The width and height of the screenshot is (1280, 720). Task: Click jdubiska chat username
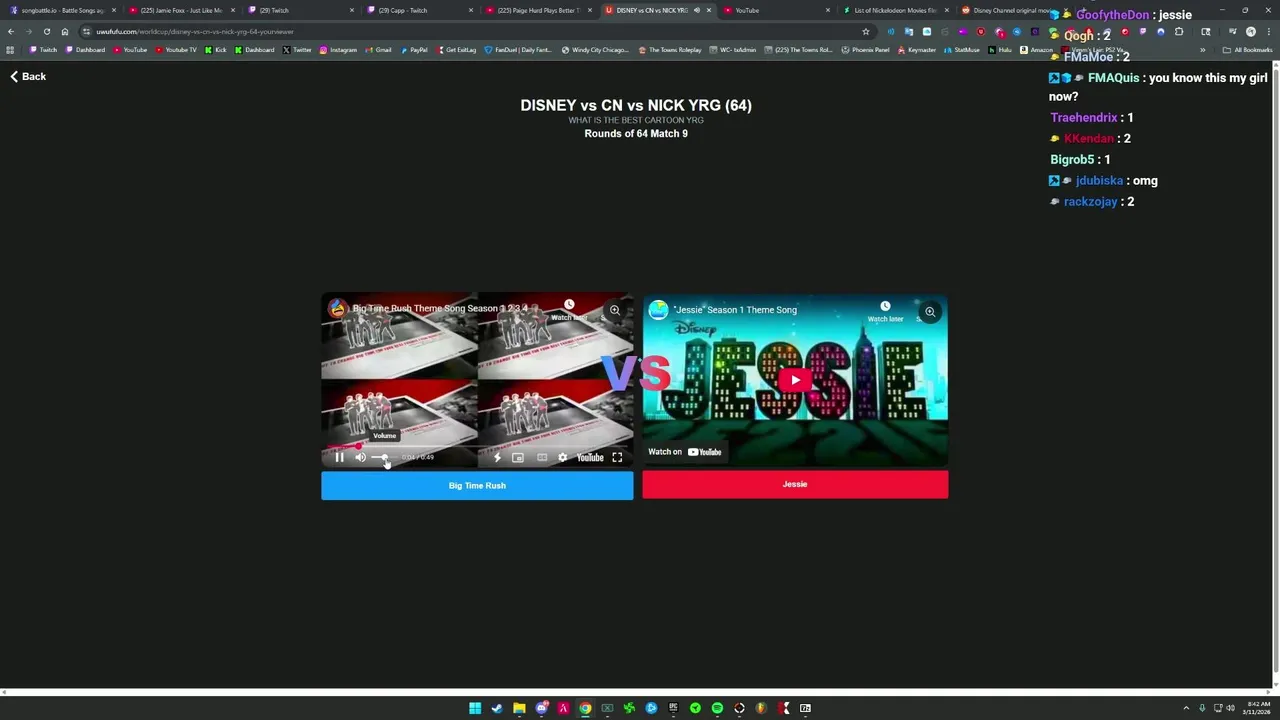1099,180
